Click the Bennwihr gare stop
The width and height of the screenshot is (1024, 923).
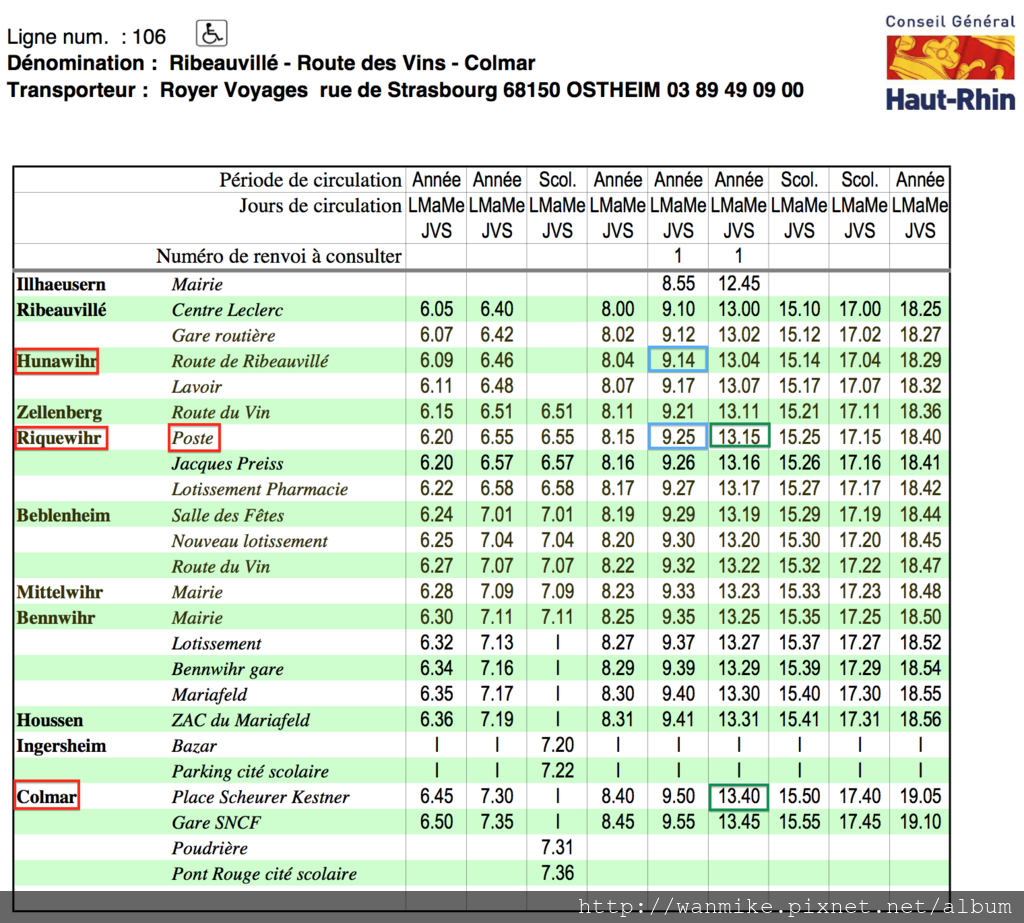(228, 669)
